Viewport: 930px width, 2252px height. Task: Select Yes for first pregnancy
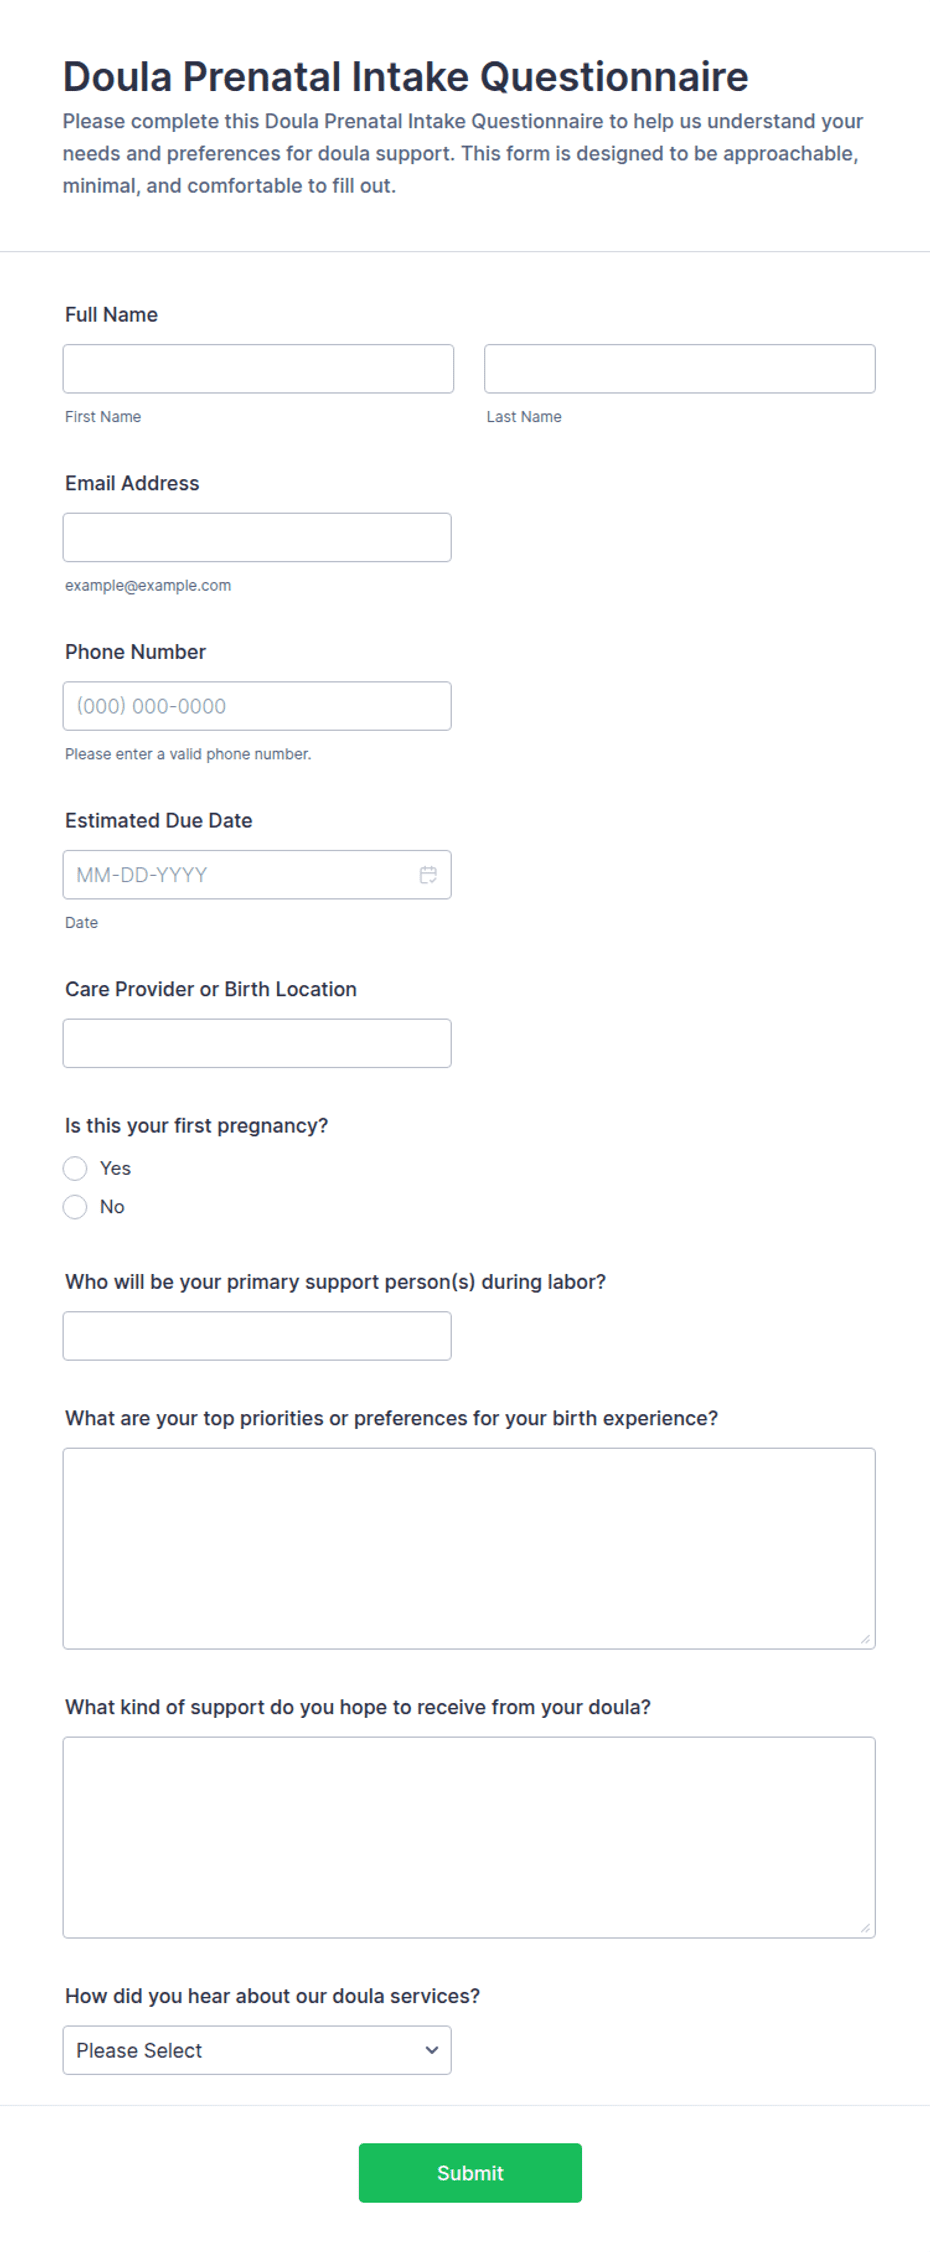click(x=75, y=1168)
